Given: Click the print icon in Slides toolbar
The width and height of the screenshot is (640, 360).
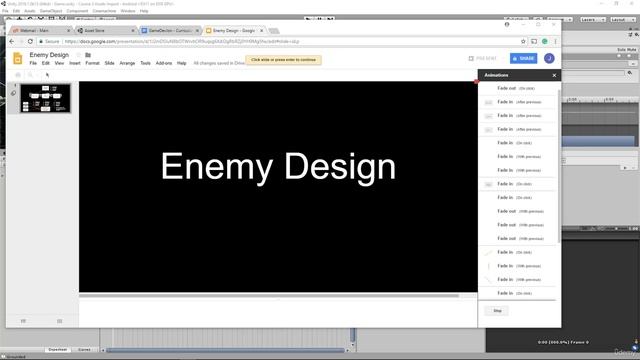Looking at the screenshot, I should [18, 75].
